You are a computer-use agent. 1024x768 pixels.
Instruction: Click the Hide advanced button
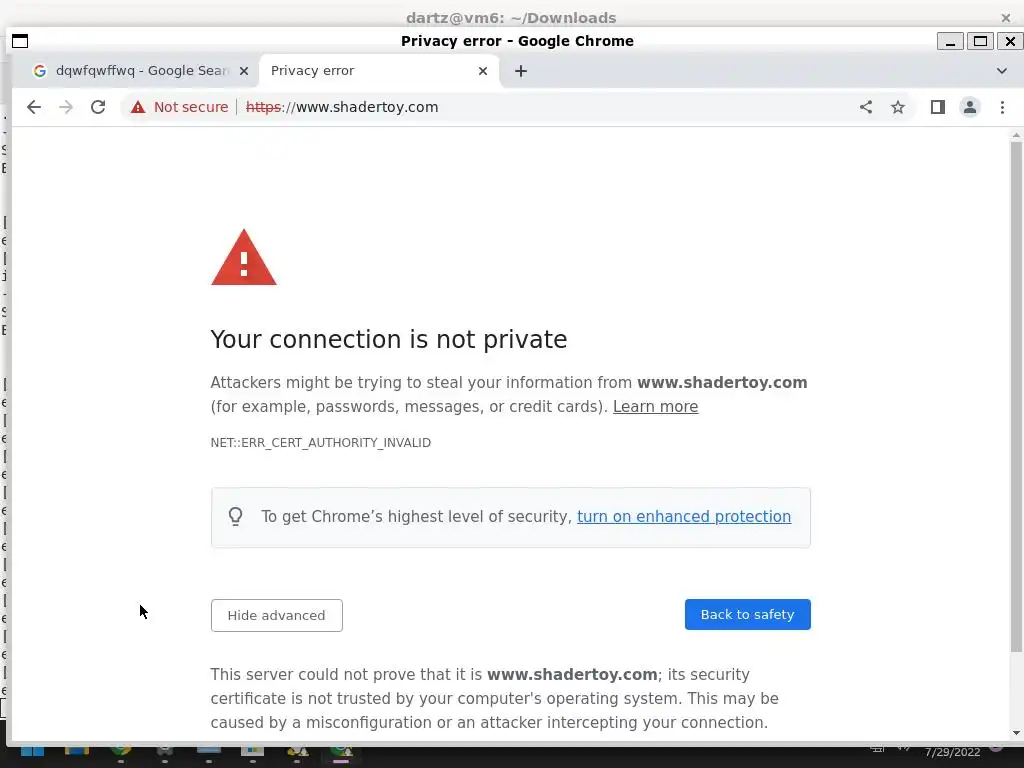(276, 615)
